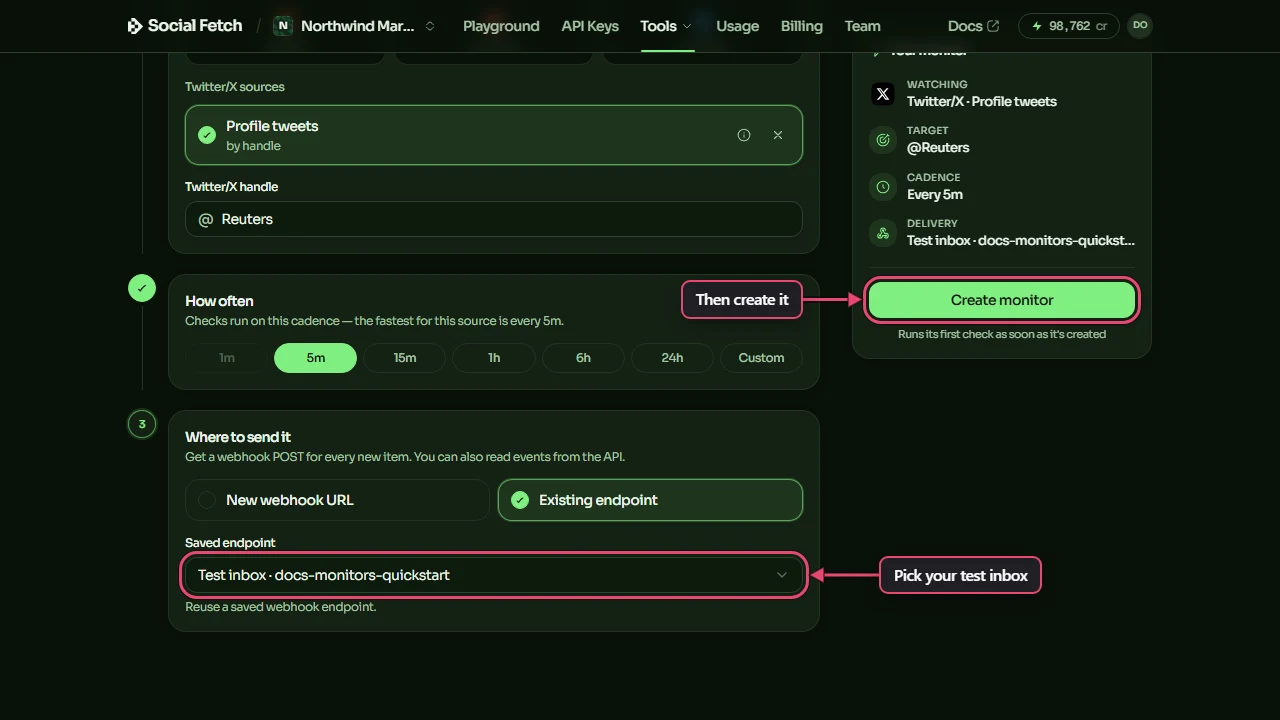Open the Usage page
This screenshot has height=720, width=1280.
tap(738, 26)
